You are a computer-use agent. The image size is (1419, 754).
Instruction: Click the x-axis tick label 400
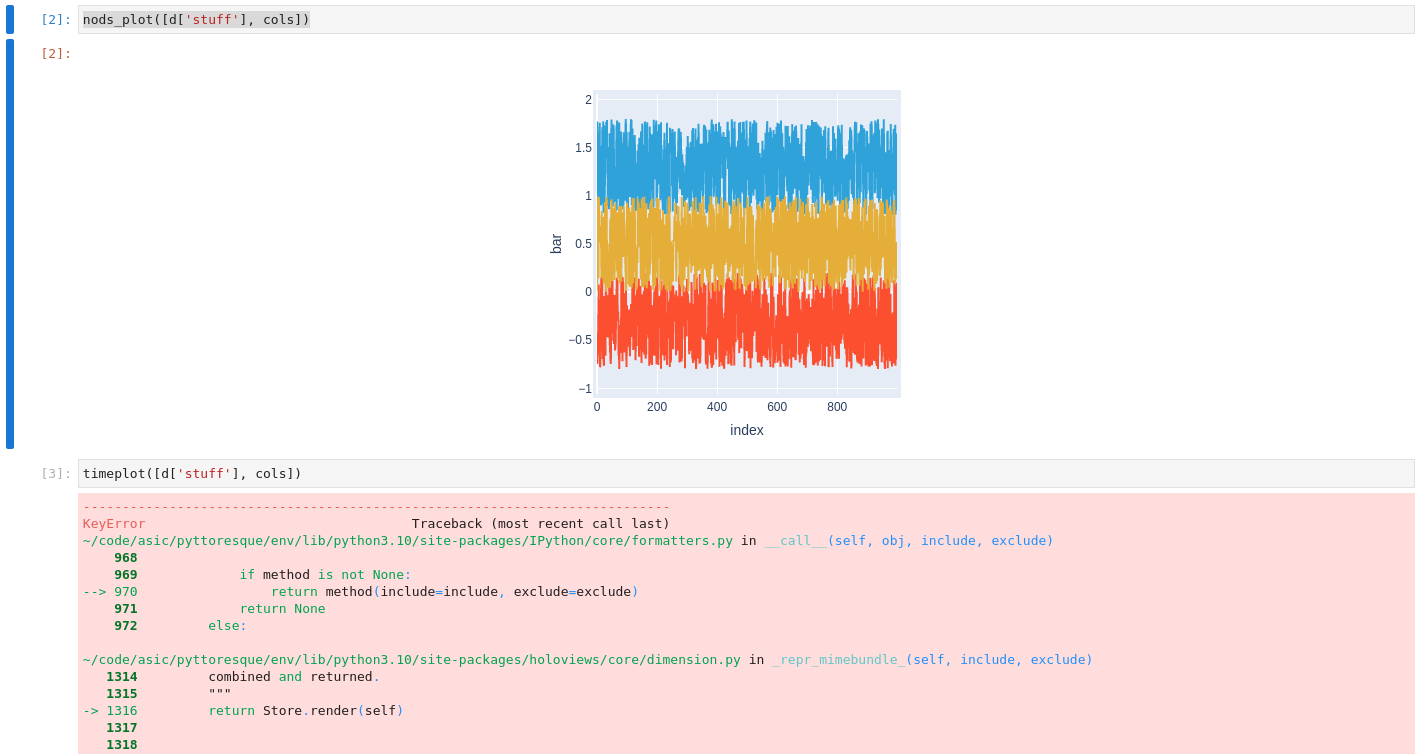tap(717, 407)
